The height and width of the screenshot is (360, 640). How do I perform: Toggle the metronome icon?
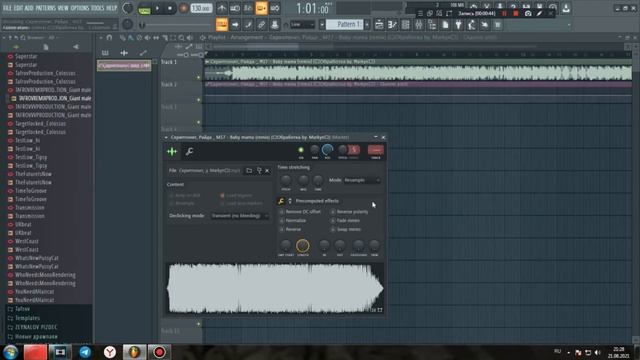[222, 8]
